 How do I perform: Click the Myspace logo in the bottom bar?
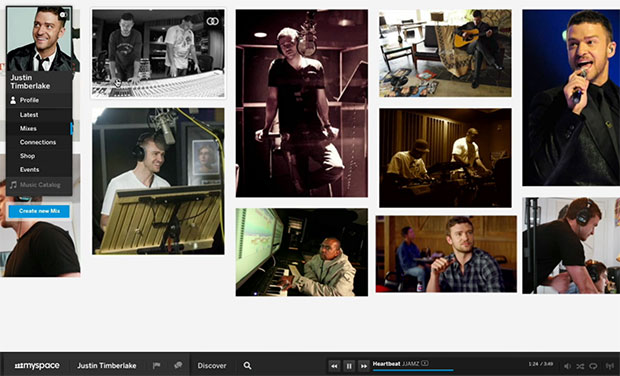point(37,366)
